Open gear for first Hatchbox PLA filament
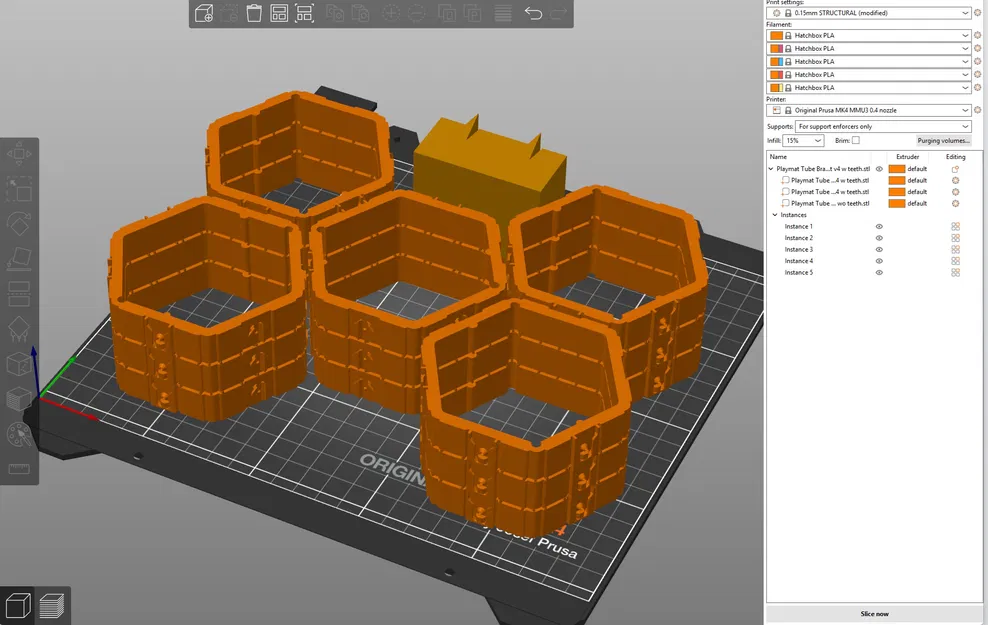Viewport: 988px width, 625px height. [977, 35]
